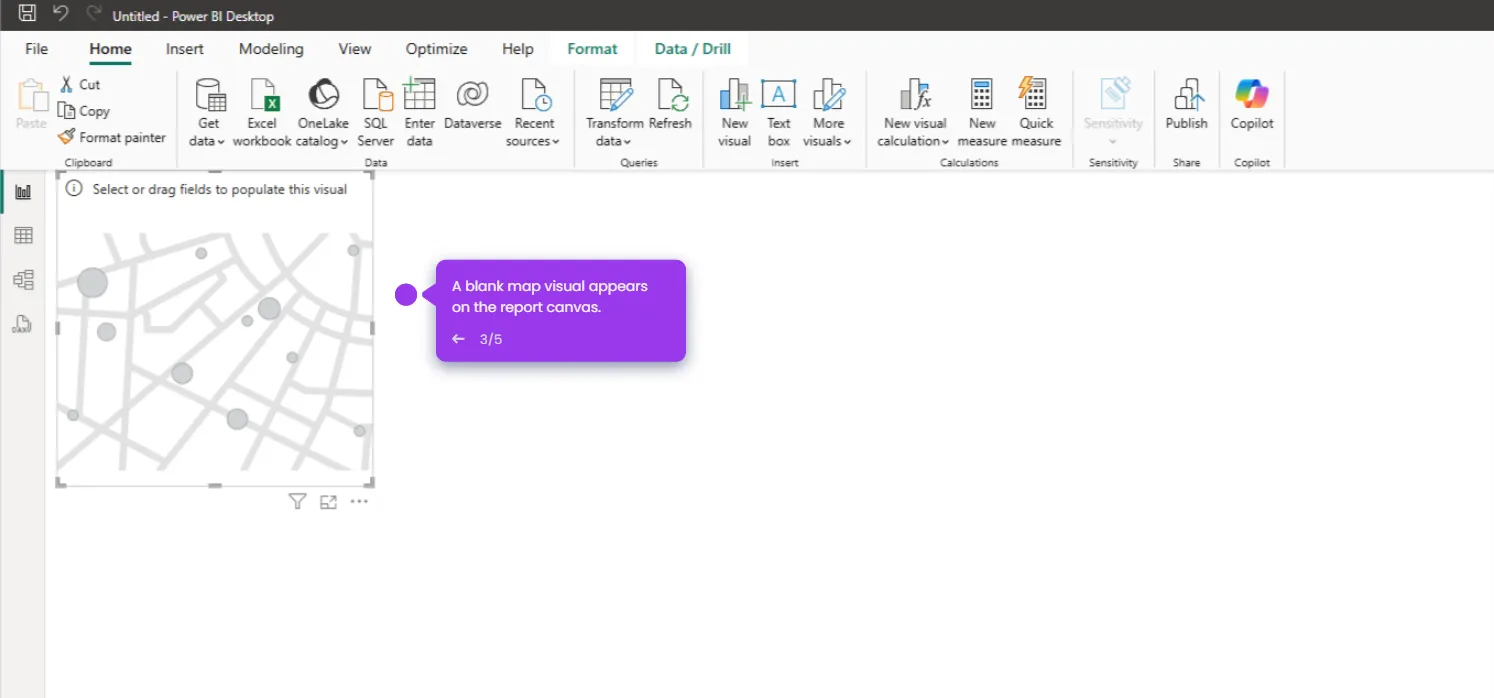Switch to Table view in sidebar

[23, 235]
